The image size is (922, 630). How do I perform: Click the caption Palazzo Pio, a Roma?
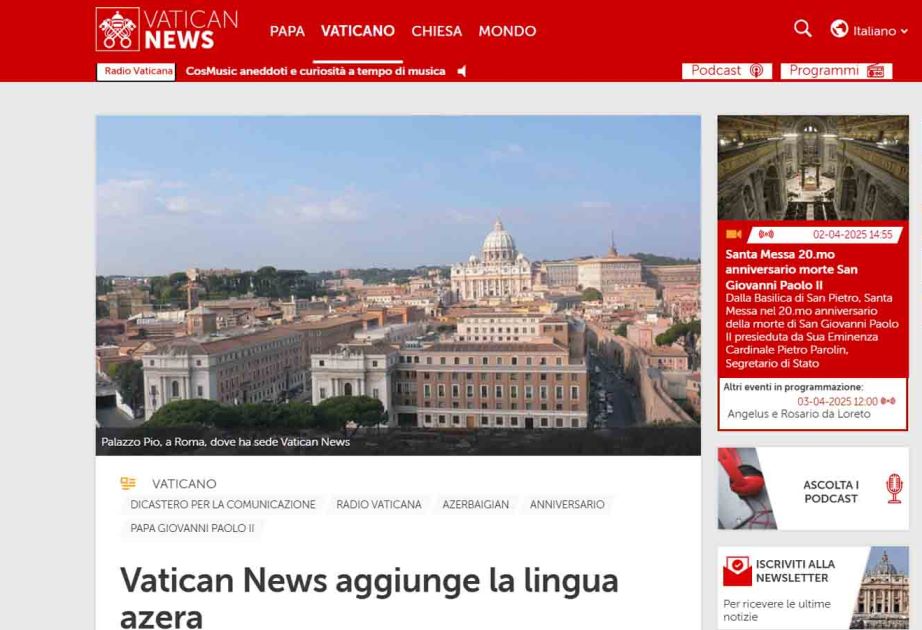point(225,442)
